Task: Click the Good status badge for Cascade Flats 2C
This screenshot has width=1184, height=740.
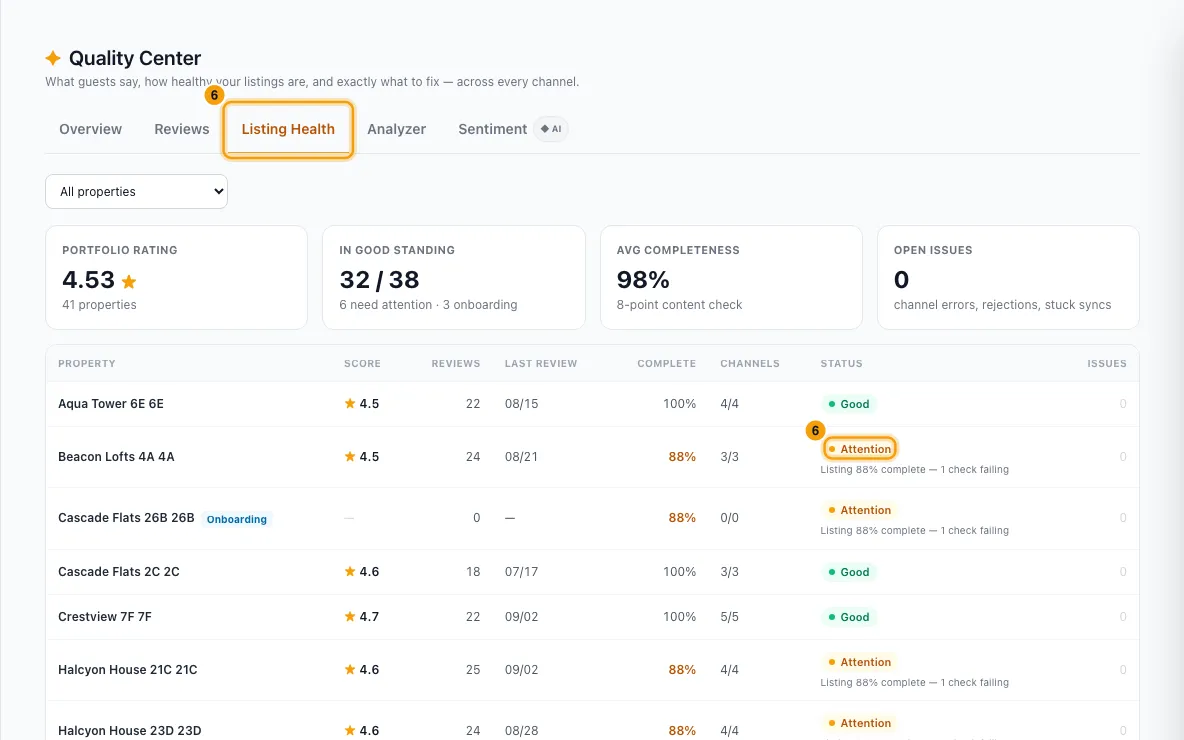Action: 849,572
